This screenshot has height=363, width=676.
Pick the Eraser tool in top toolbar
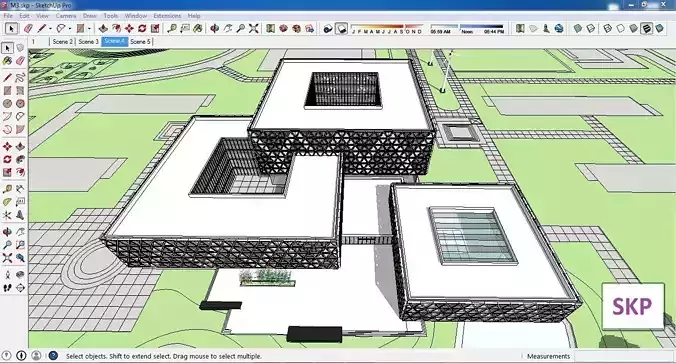(28, 29)
